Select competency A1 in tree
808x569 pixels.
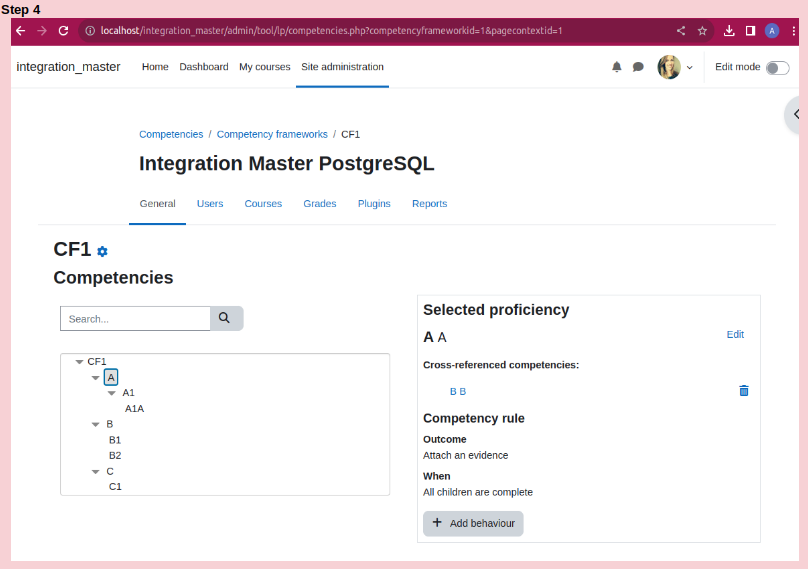(128, 393)
